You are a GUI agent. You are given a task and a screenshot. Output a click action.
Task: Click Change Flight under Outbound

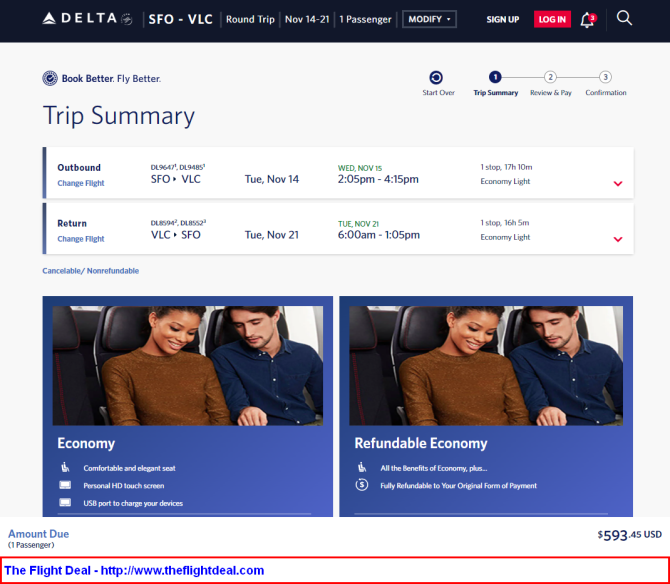pyautogui.click(x=81, y=183)
